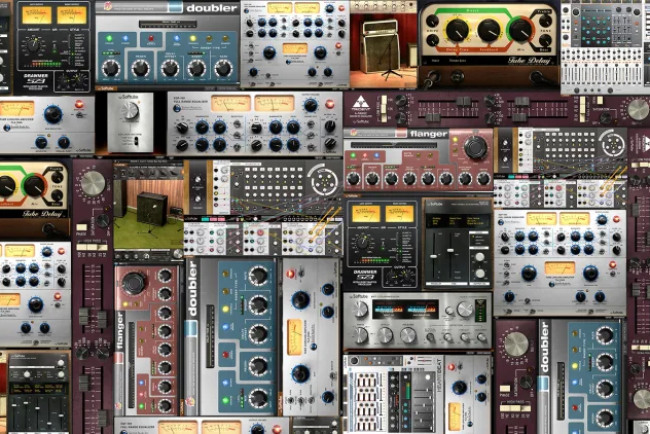
Task: Click the output volume knob on the EQF-100 equalizer
Action: click(310, 106)
